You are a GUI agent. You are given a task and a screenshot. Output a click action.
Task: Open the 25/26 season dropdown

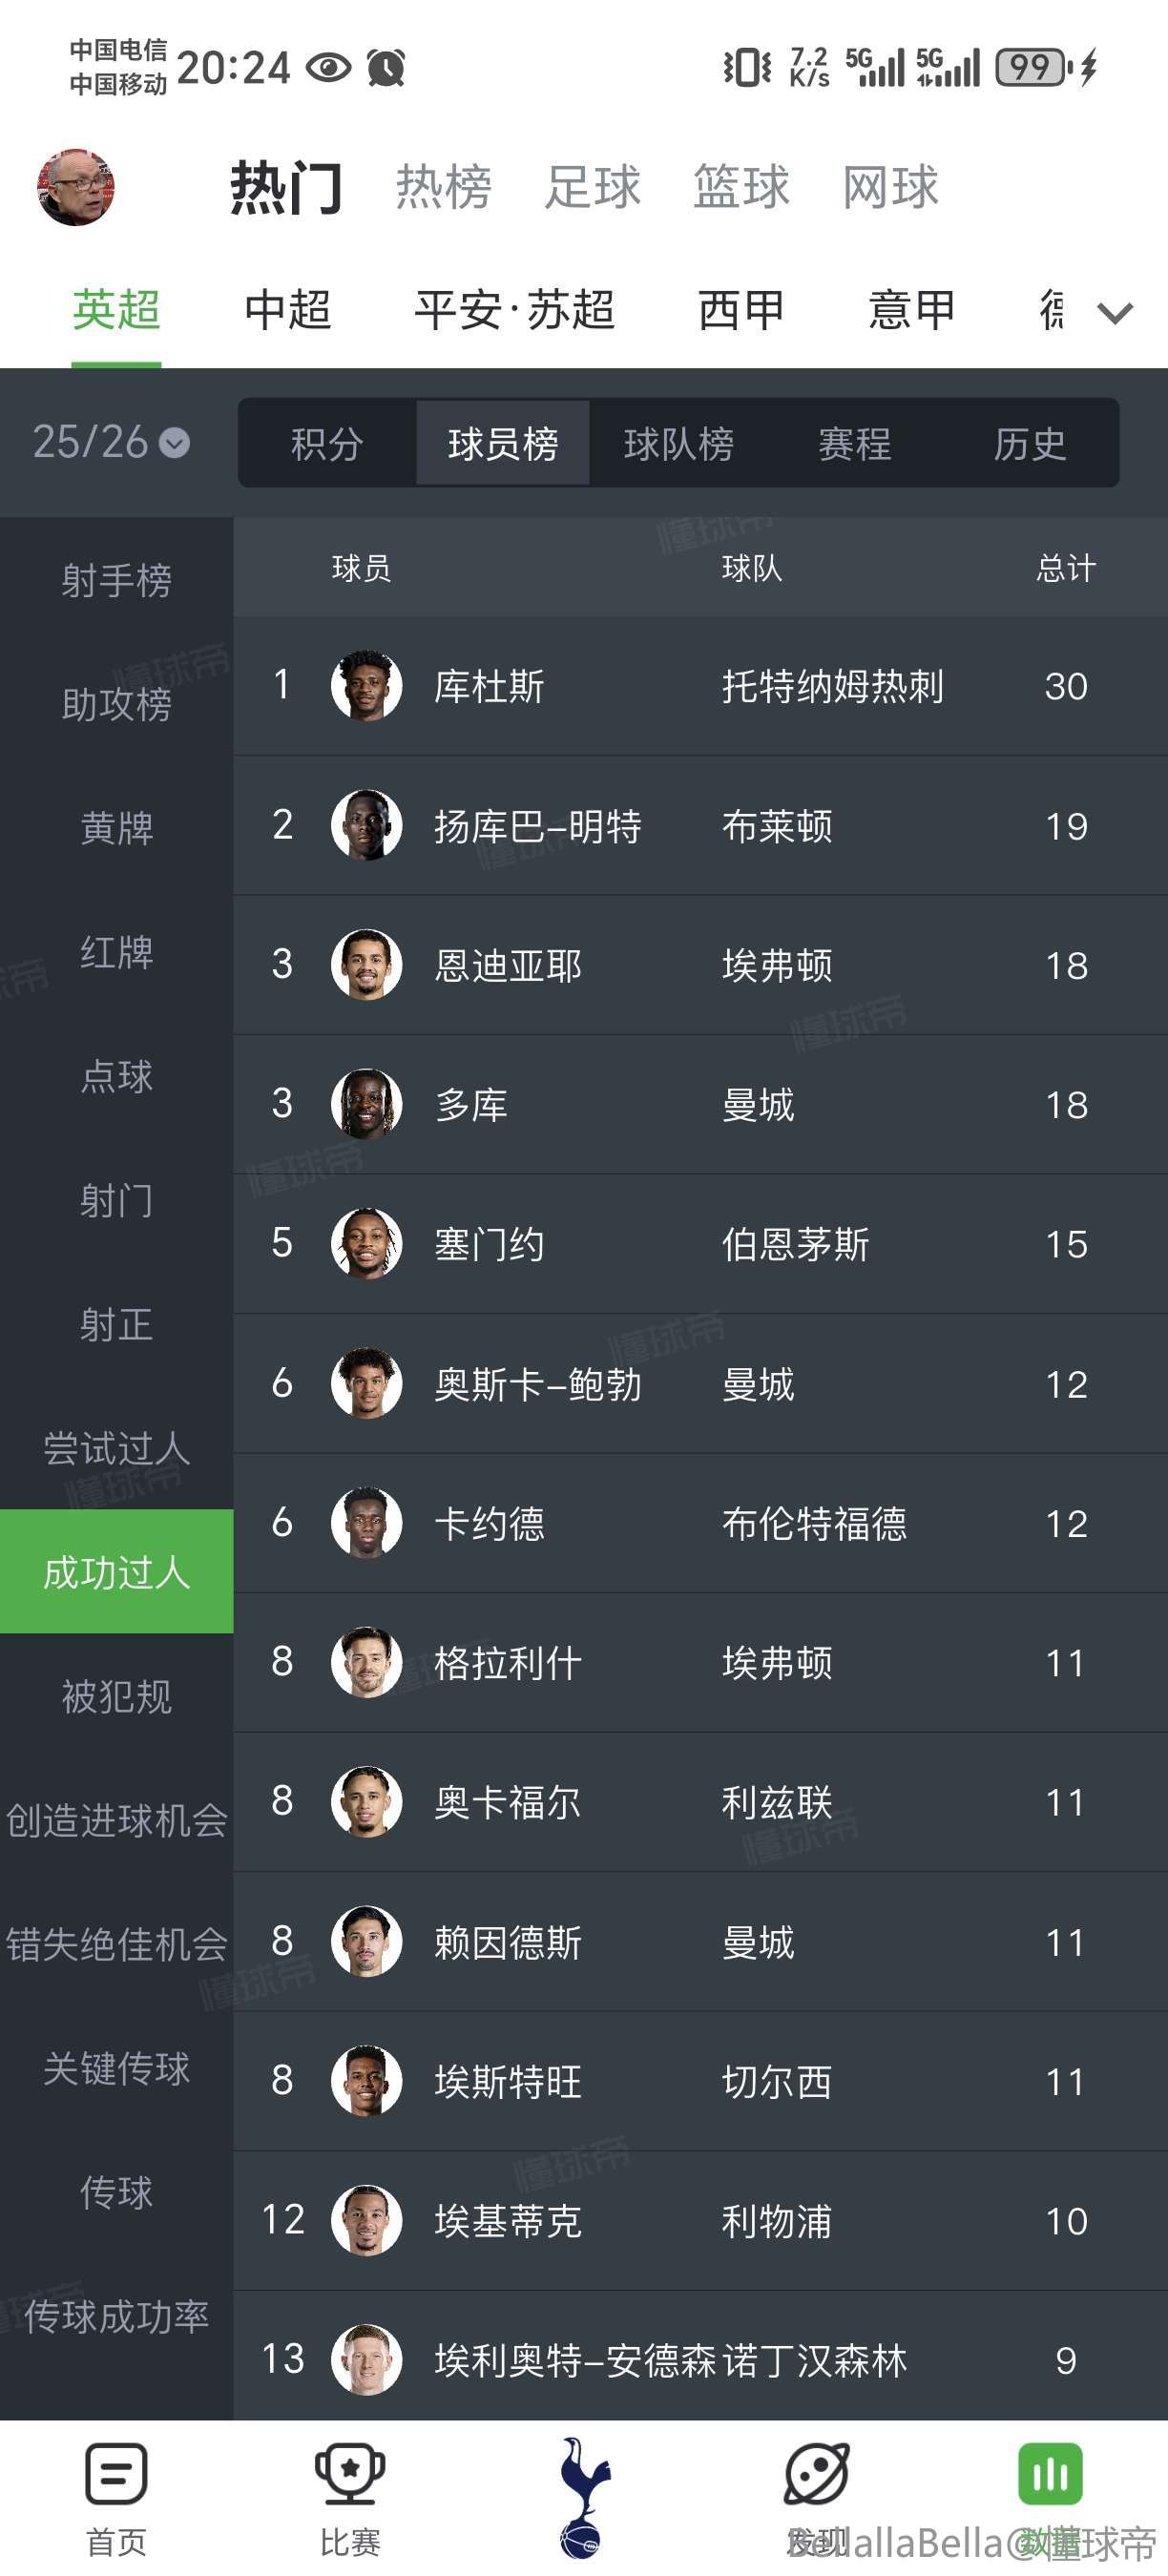point(111,442)
